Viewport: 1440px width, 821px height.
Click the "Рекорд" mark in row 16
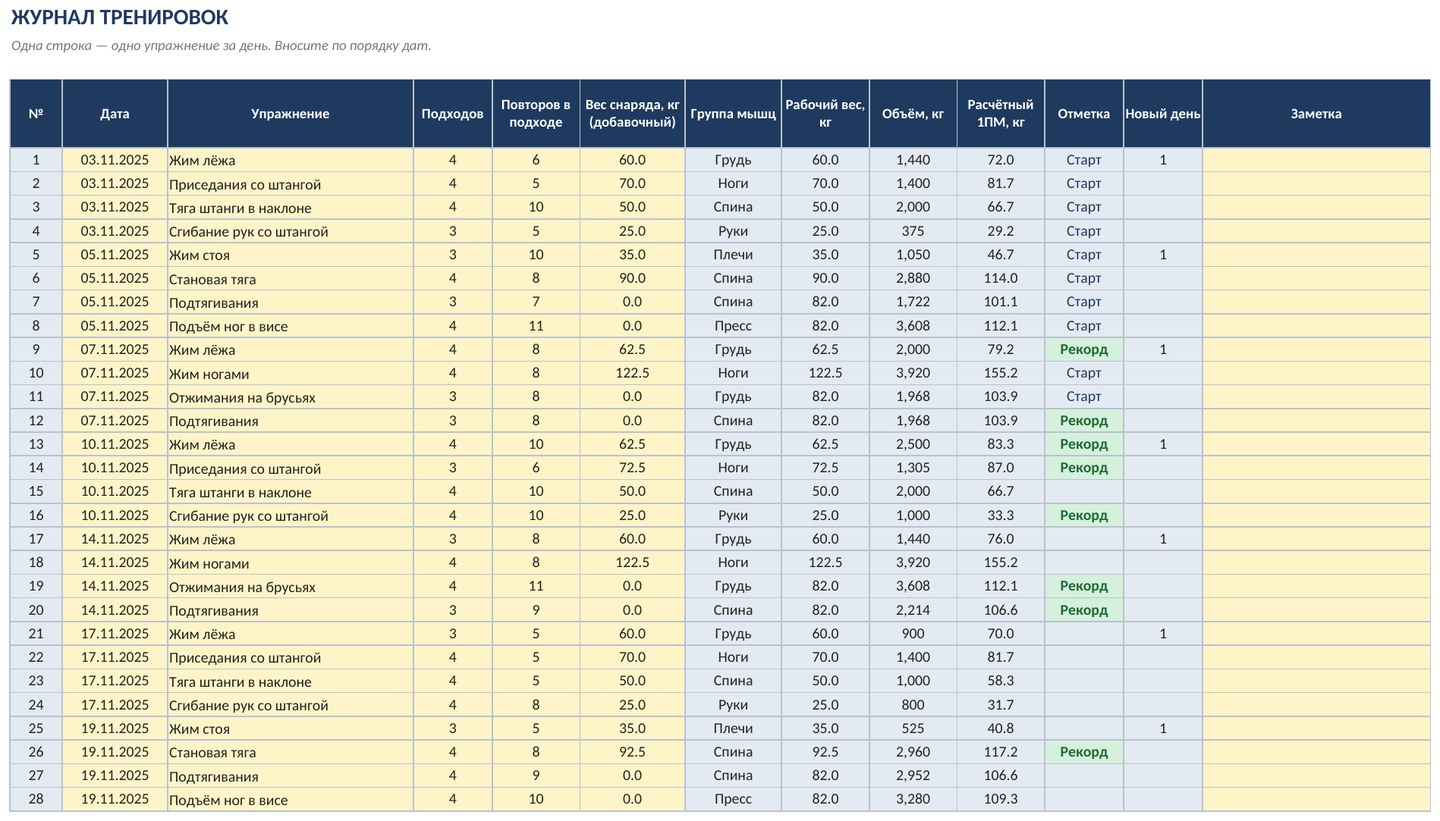point(1084,516)
